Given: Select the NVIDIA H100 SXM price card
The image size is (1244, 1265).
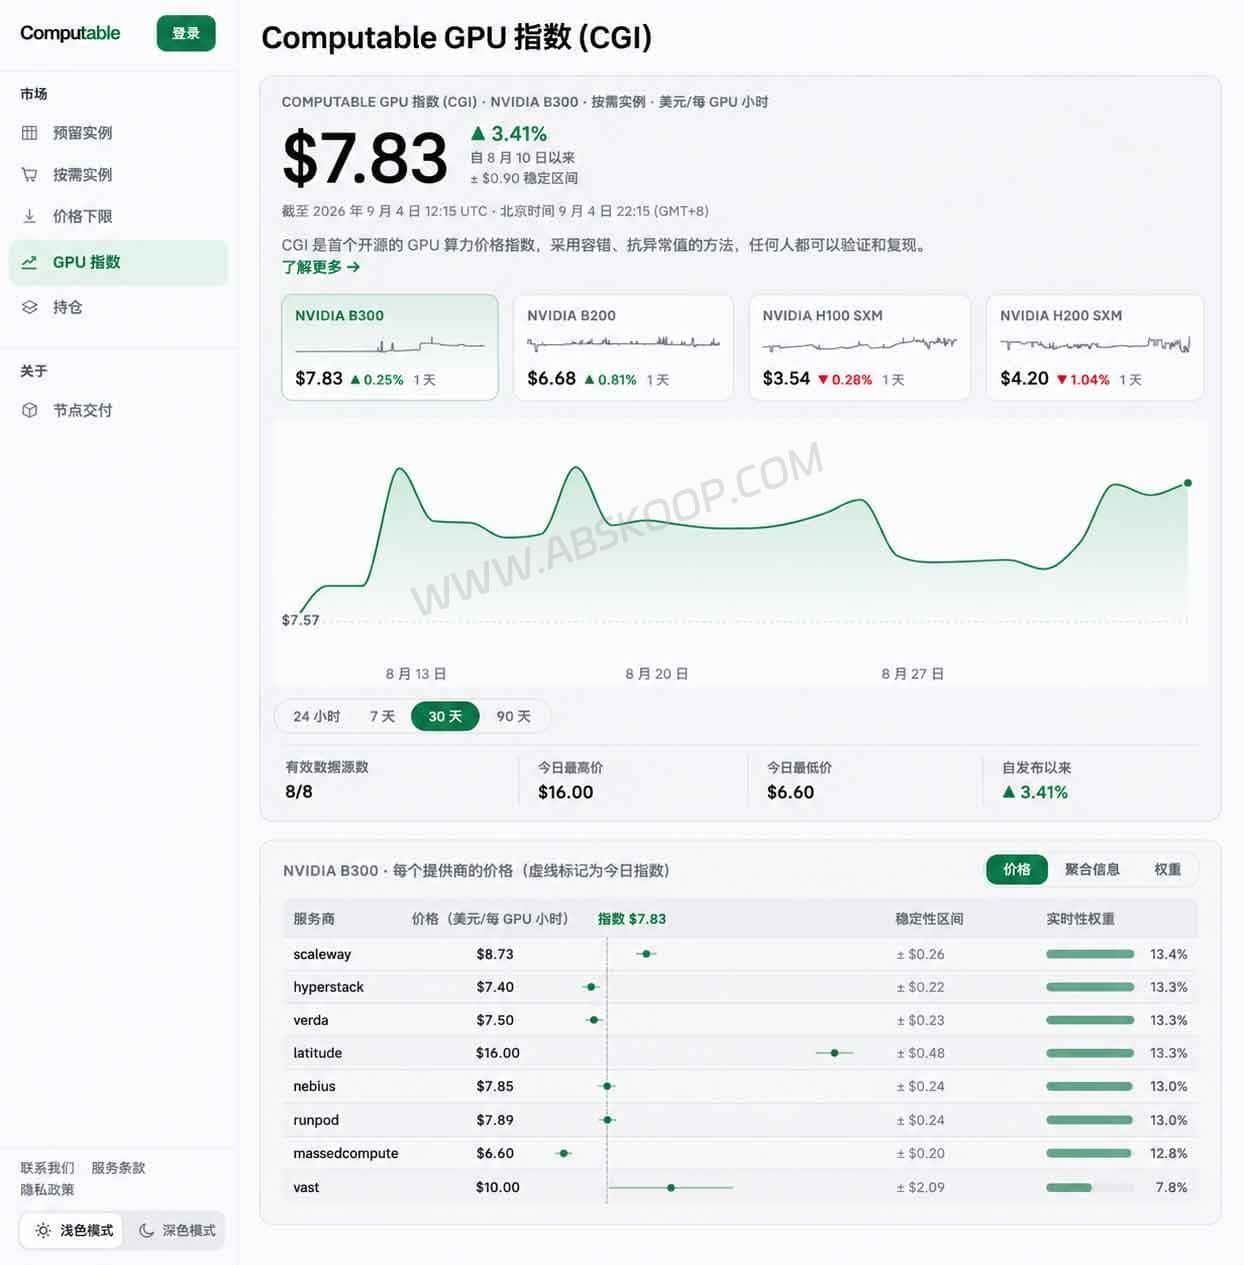Looking at the screenshot, I should coord(859,347).
